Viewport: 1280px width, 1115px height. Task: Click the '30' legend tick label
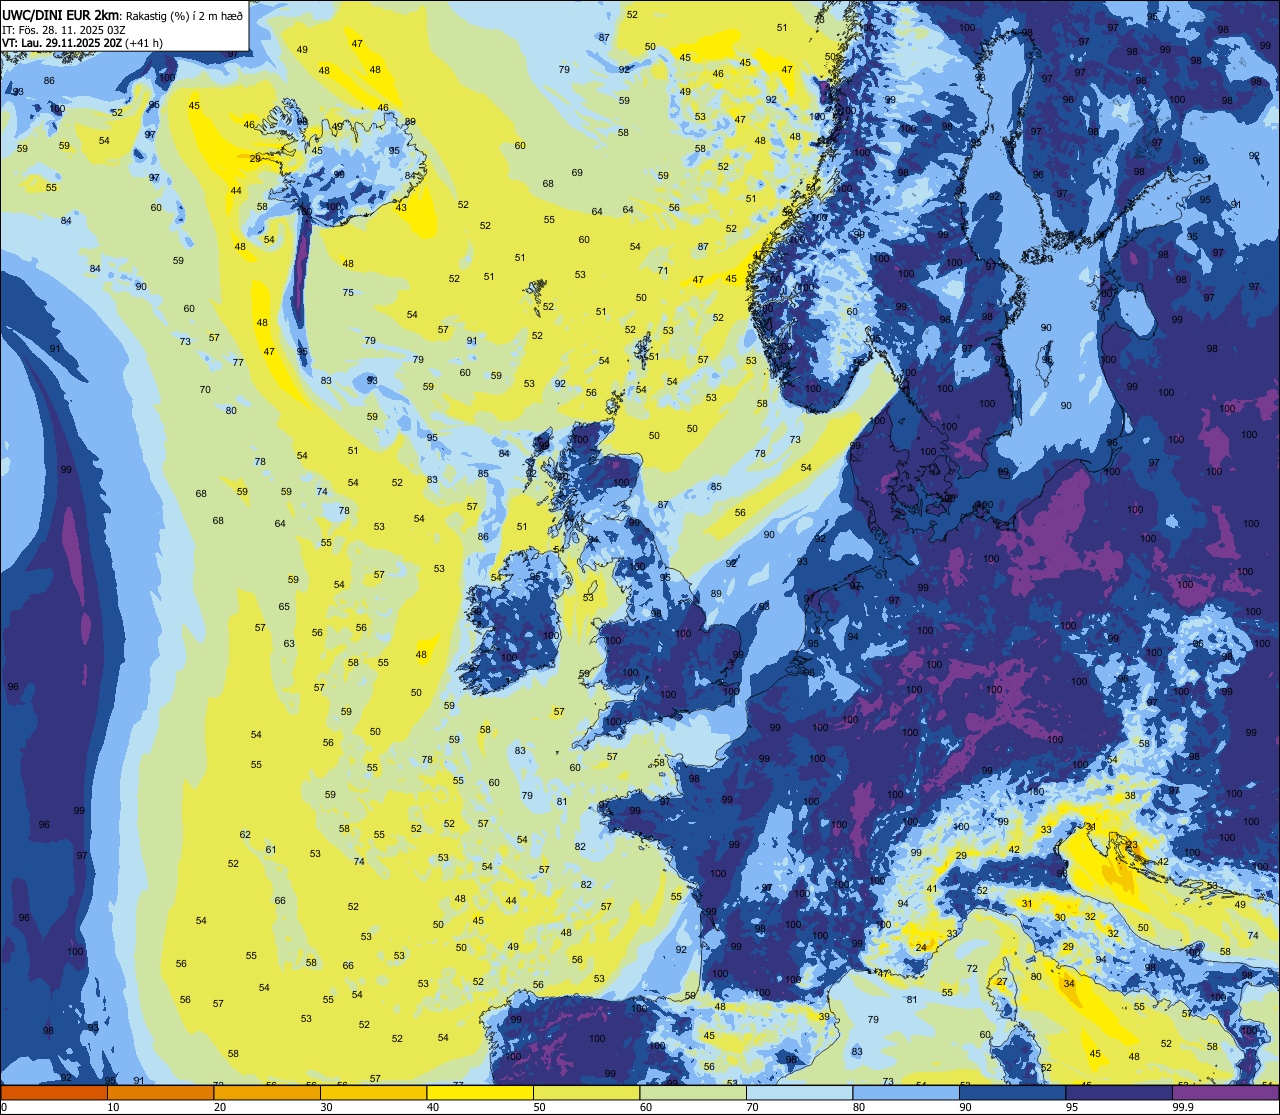[x=326, y=1107]
